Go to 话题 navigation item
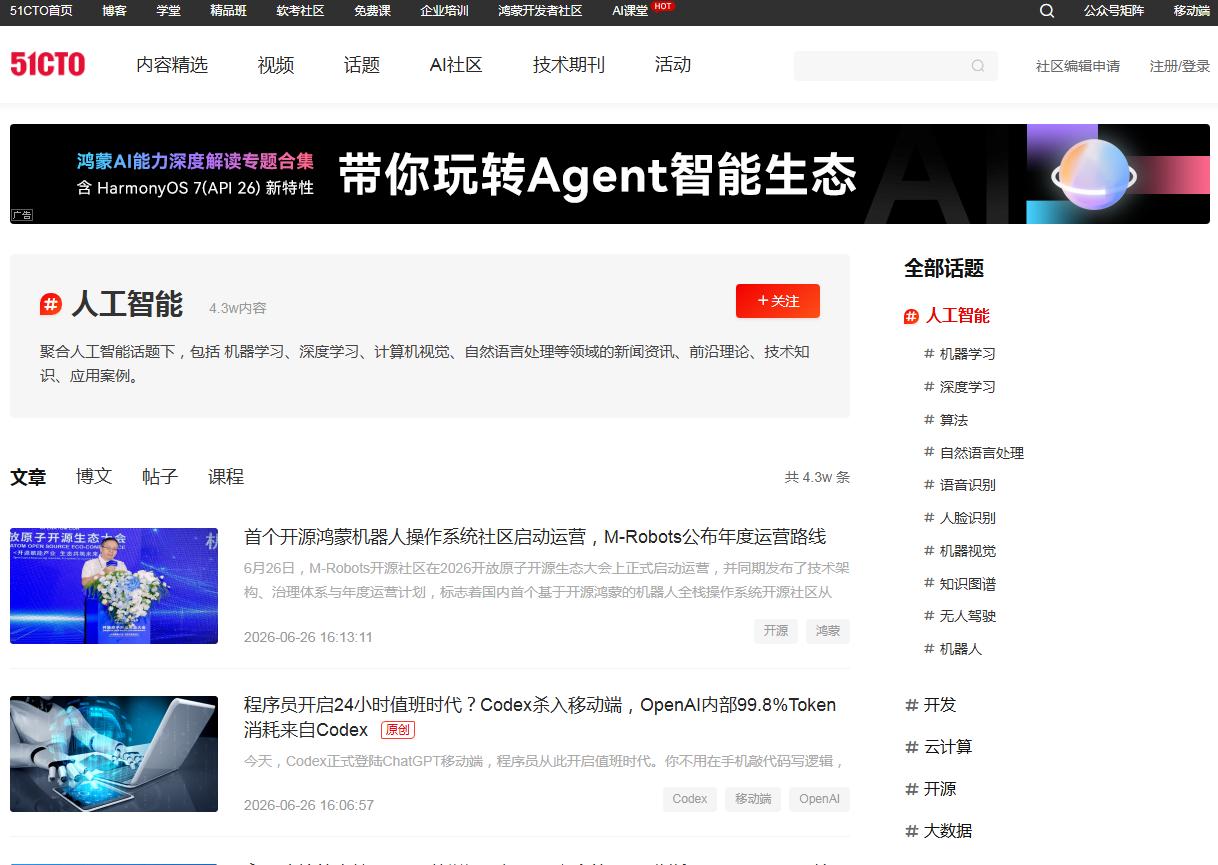 point(362,65)
